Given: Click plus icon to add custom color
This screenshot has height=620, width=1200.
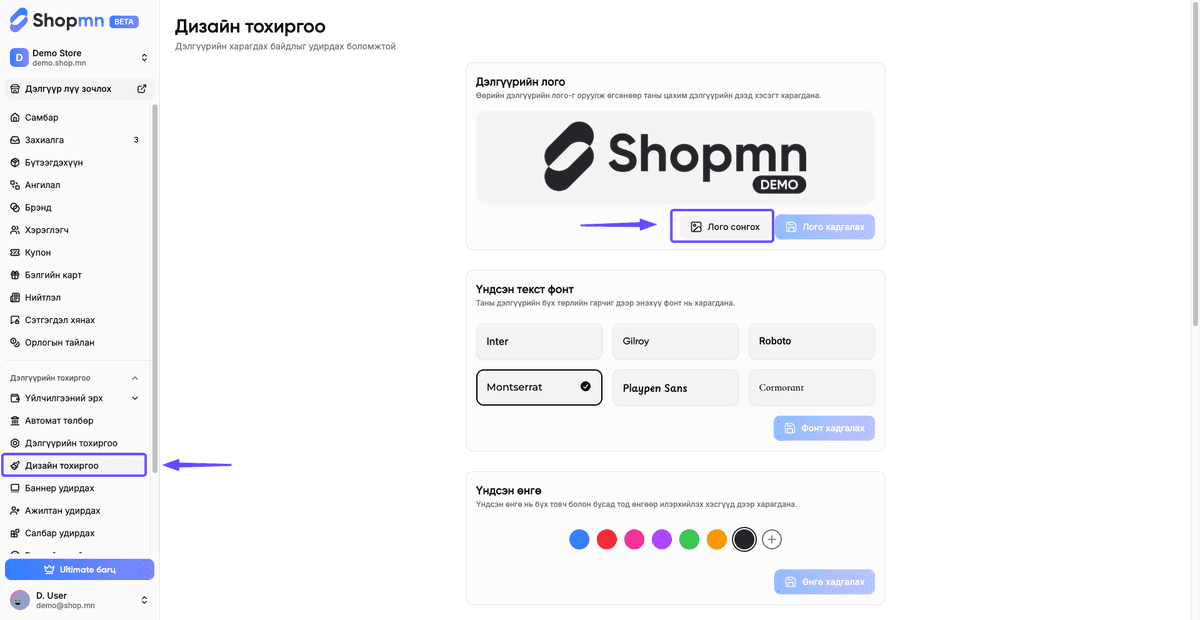Looking at the screenshot, I should coord(771,540).
